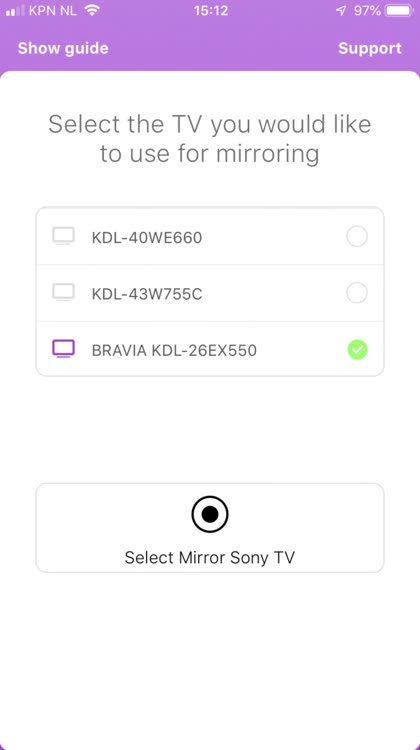The width and height of the screenshot is (420, 750).
Task: Tap the TV icon beside KDL-40WE660
Action: click(64, 236)
